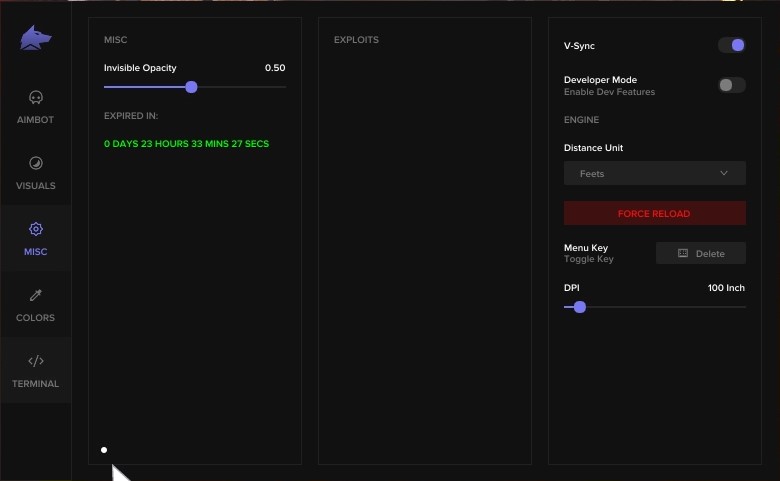This screenshot has width=780, height=481.
Task: Select the Visuals icon in sidebar
Action: 36,163
